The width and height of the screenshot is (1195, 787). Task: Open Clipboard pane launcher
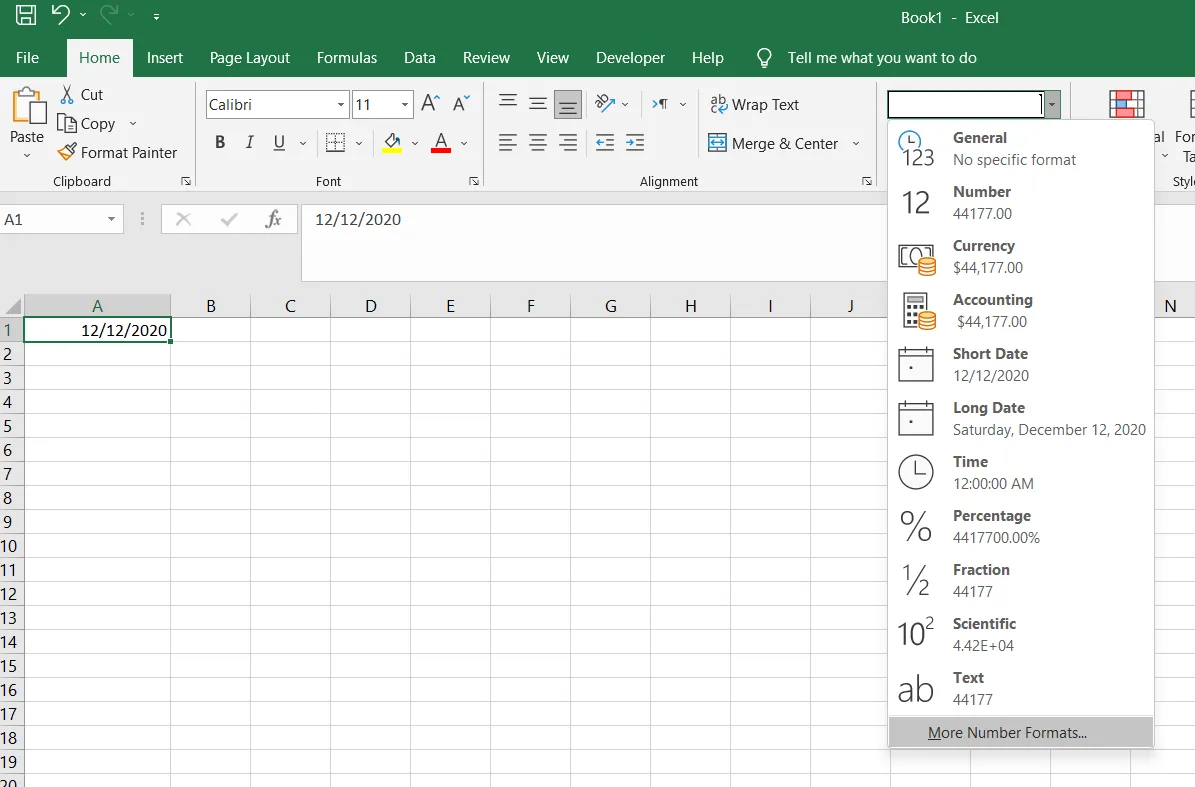tap(185, 181)
